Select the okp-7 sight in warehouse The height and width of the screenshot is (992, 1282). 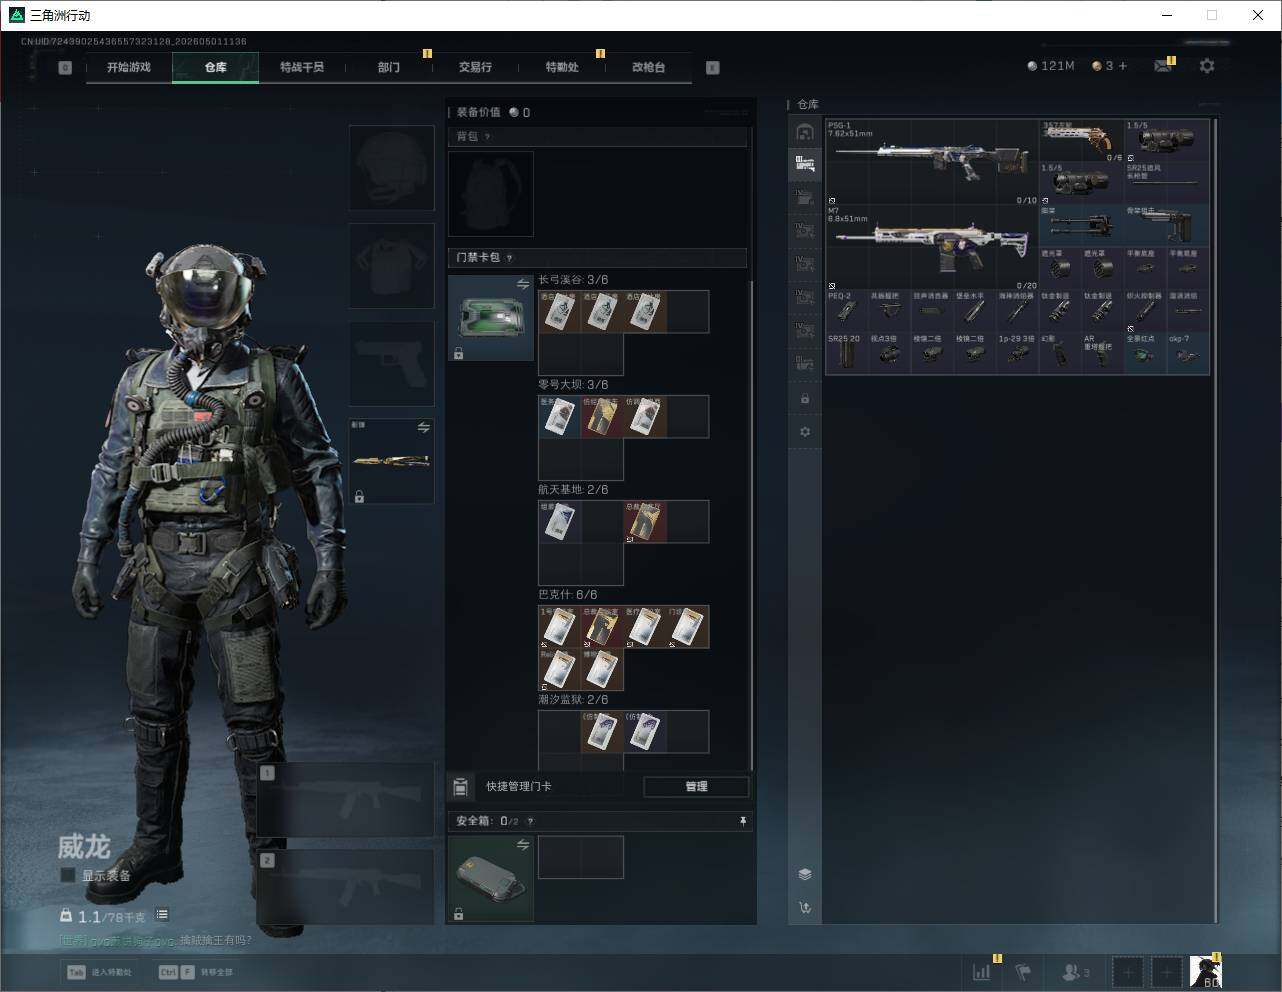[1188, 354]
